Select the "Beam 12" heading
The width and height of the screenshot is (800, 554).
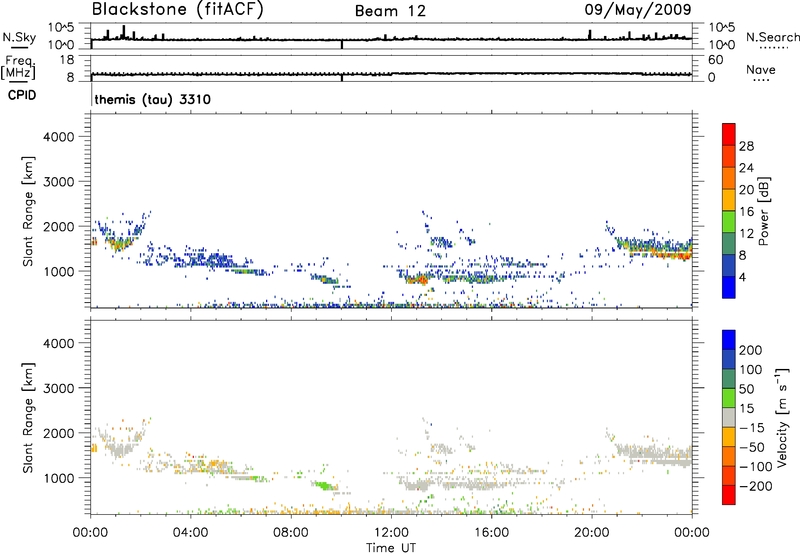click(390, 11)
